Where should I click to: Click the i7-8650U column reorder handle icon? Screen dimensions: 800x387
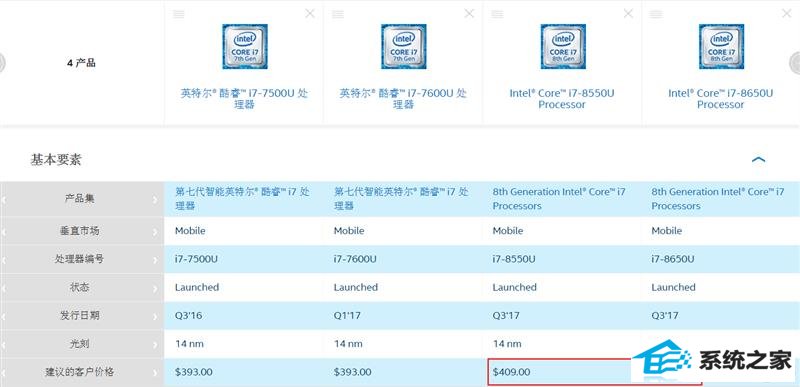[656, 14]
